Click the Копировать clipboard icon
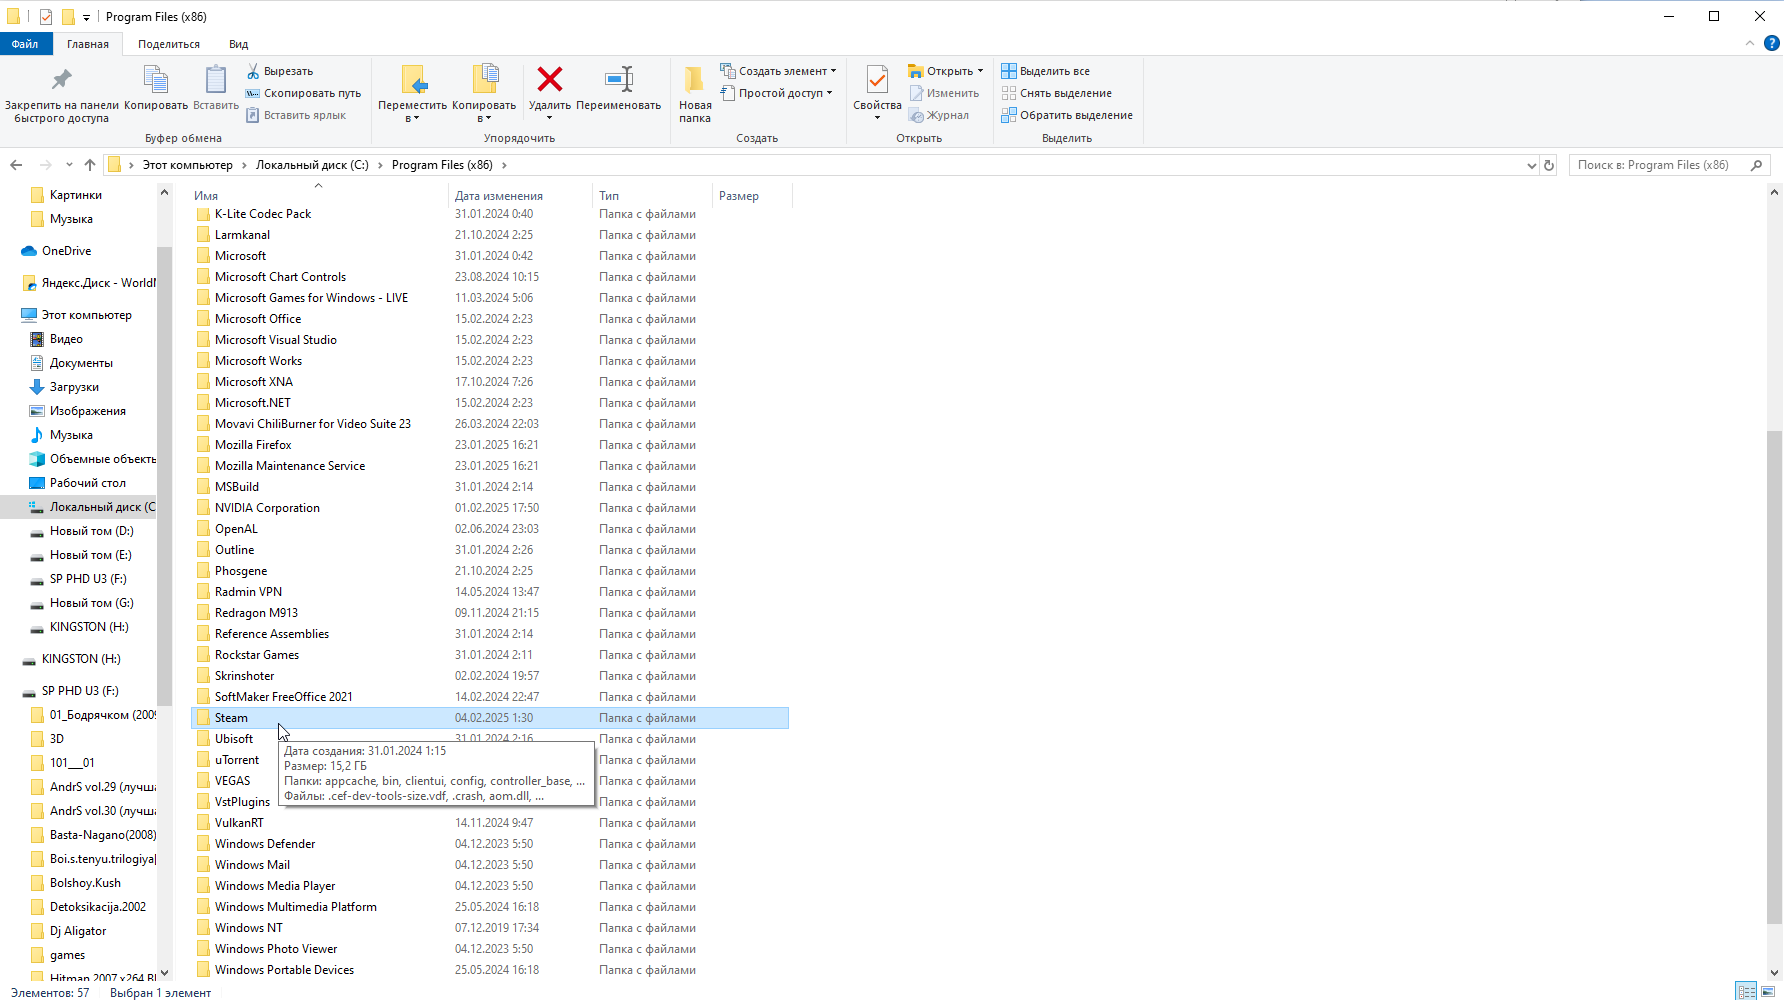This screenshot has height=1000, width=1784. pos(155,80)
